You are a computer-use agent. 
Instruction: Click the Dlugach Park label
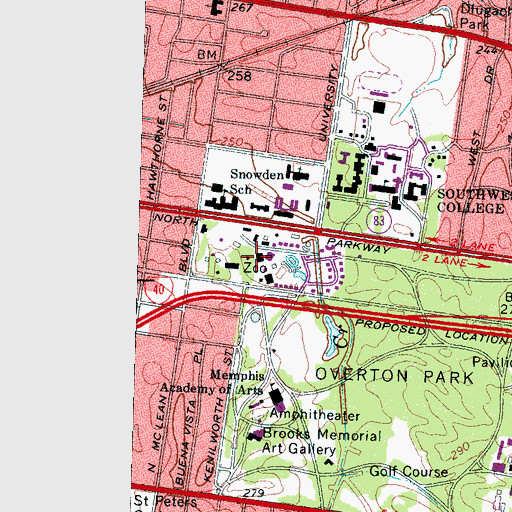tap(485, 17)
